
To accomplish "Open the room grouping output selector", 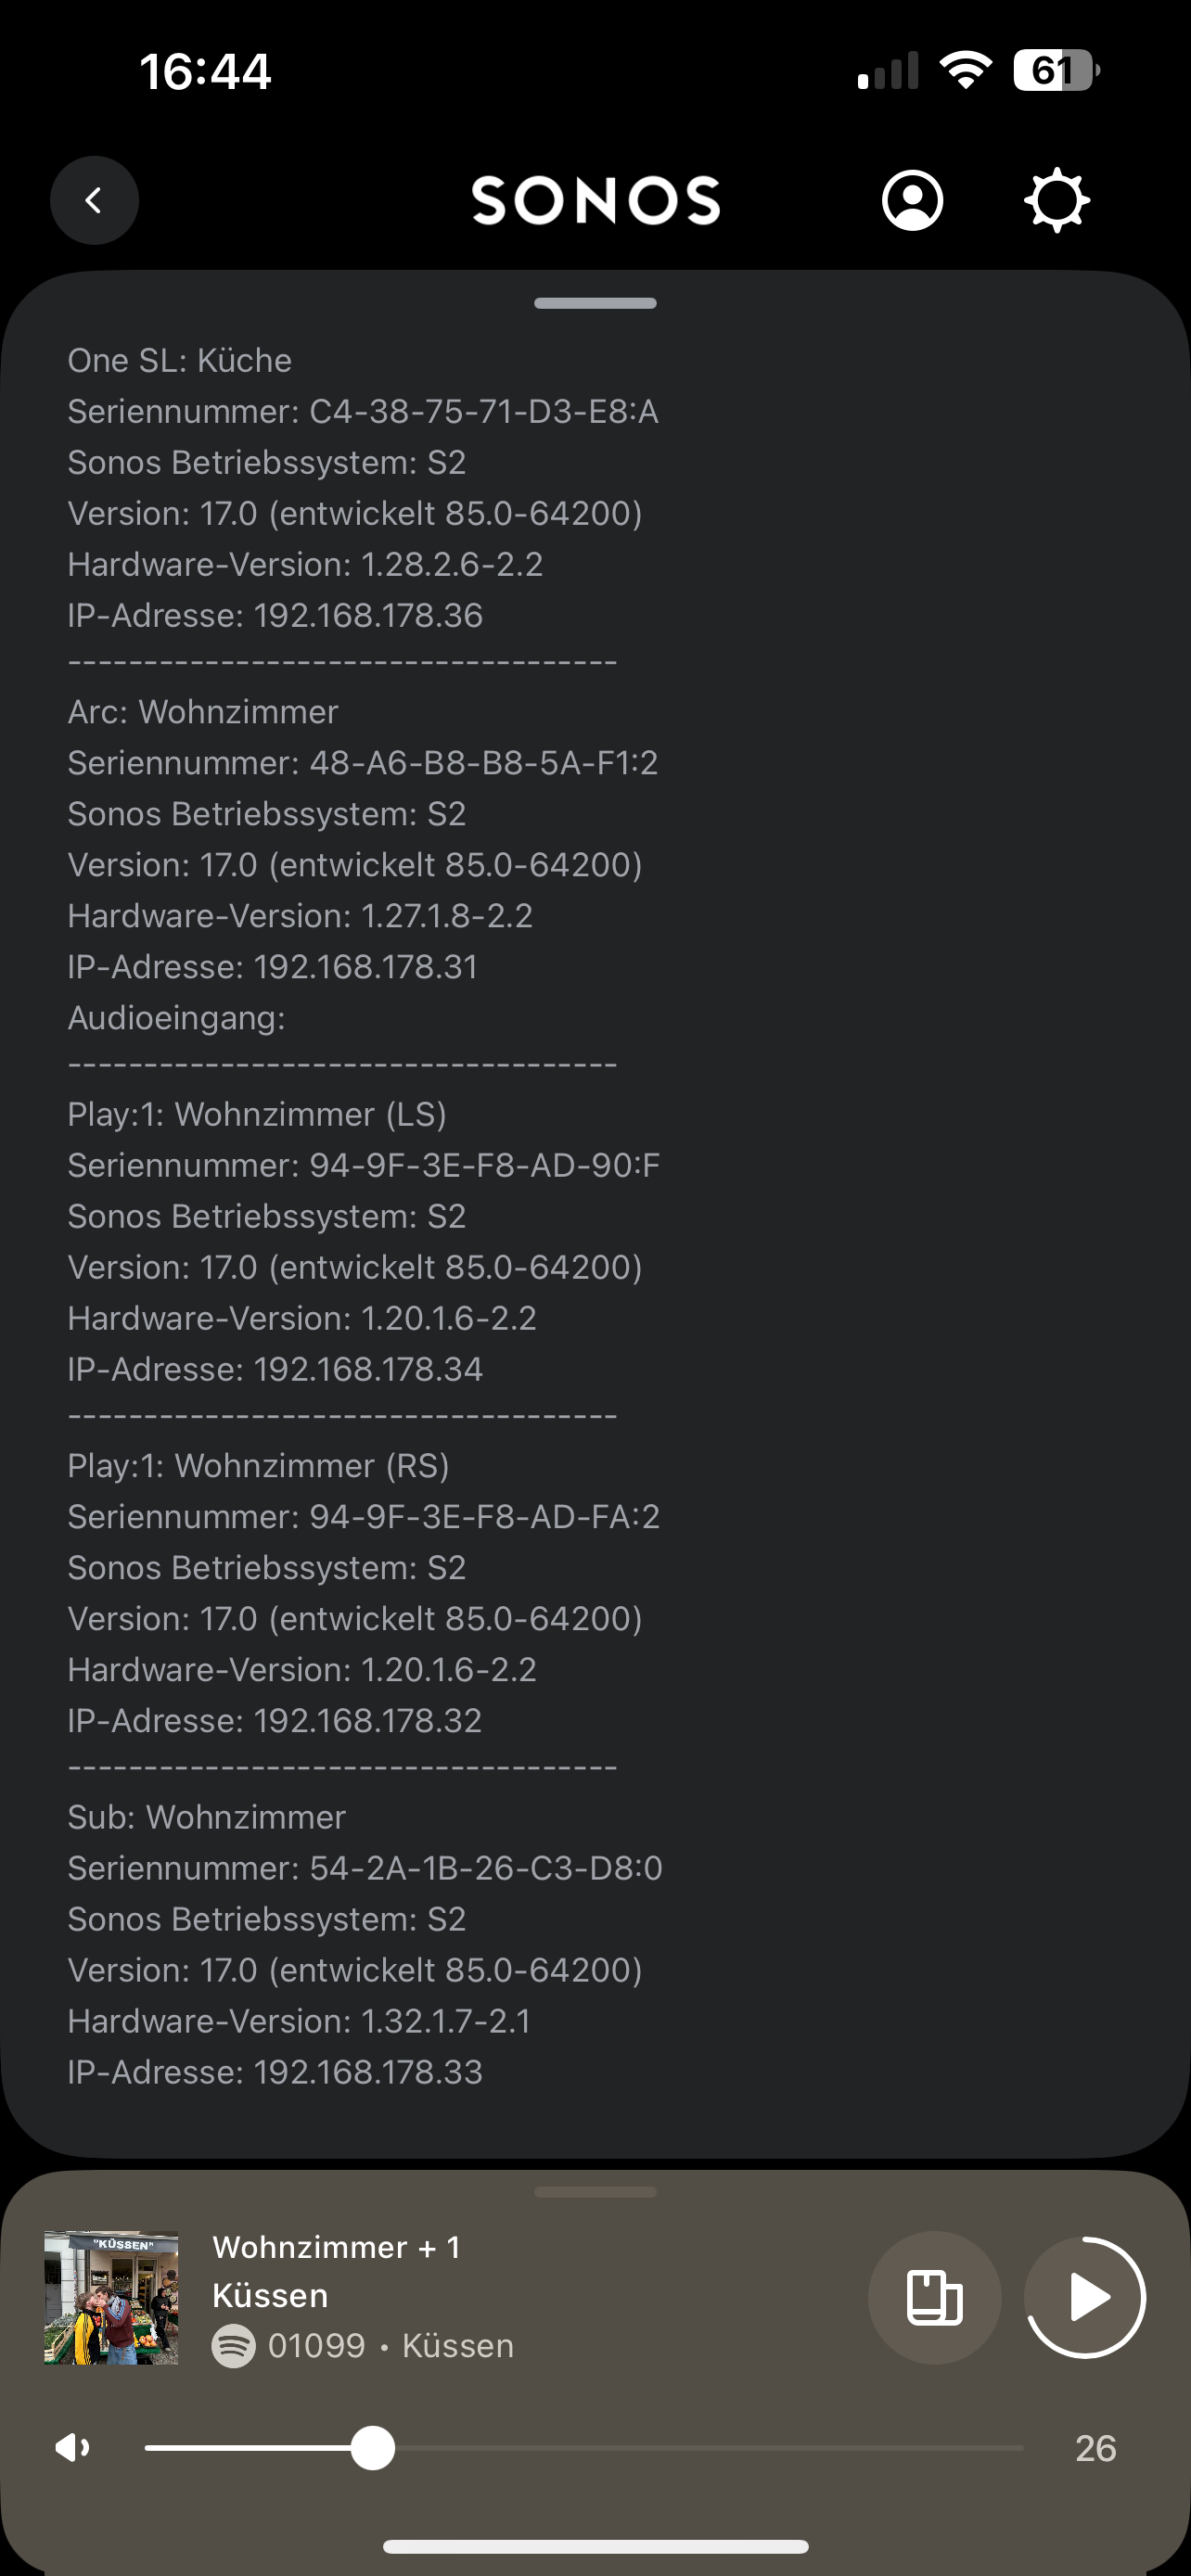I will [x=934, y=2297].
